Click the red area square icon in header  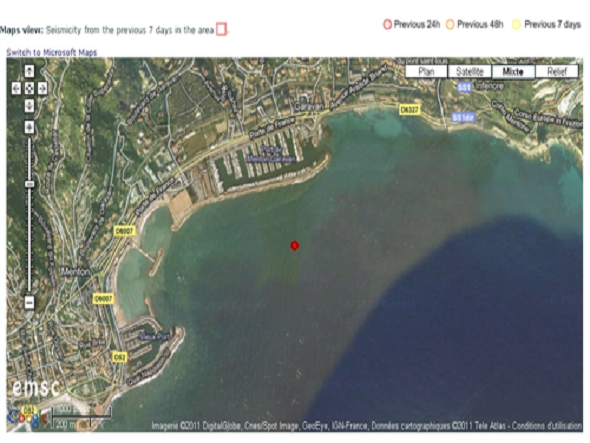[221, 29]
